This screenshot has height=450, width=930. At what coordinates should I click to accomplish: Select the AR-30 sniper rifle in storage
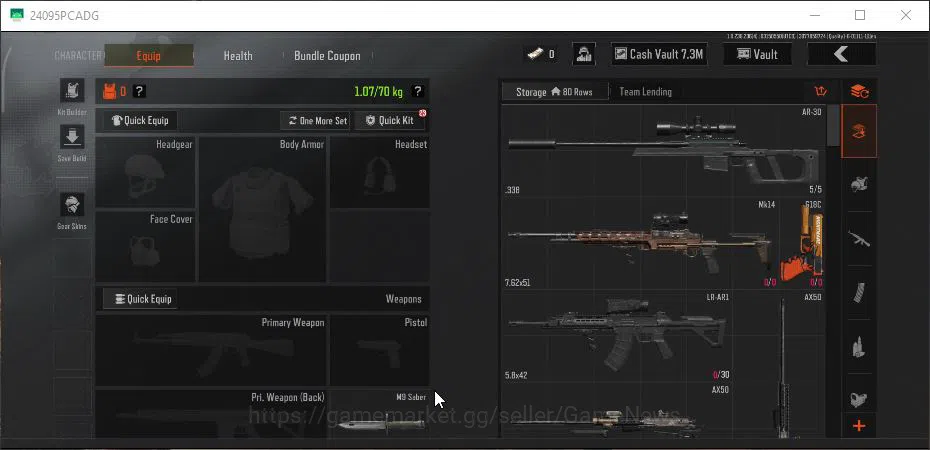[664, 151]
